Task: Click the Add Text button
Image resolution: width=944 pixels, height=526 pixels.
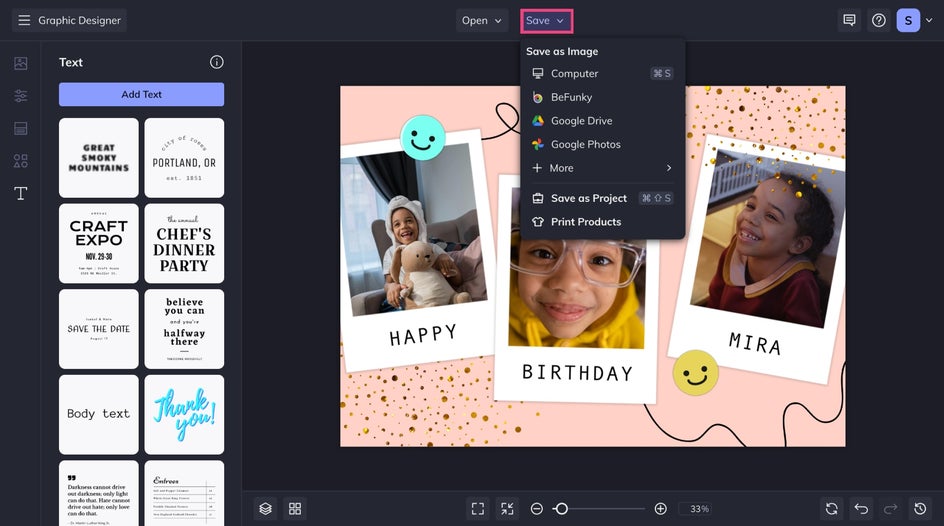Action: [141, 94]
